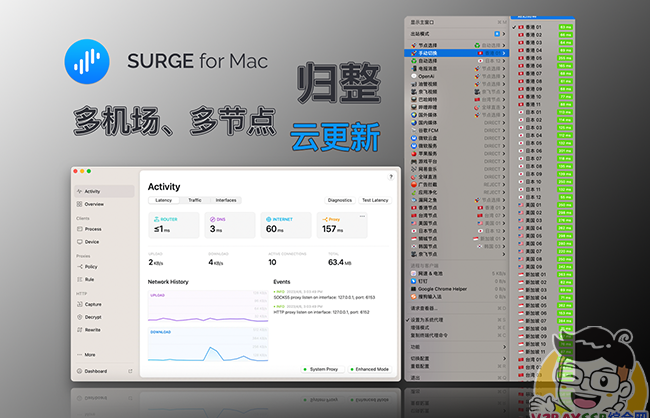Click the Test Latency button
This screenshot has height=418, width=650.
pyautogui.click(x=375, y=200)
